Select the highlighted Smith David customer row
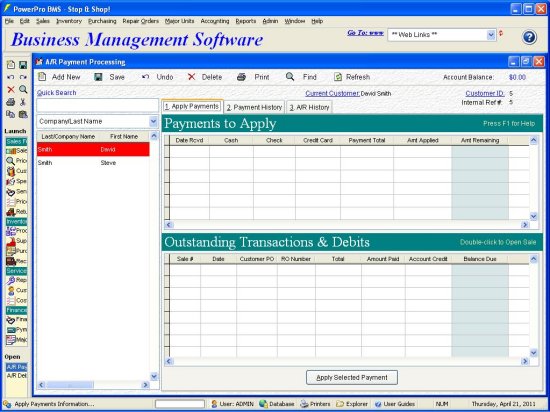Screen dimensions: 550x412 pos(93,149)
